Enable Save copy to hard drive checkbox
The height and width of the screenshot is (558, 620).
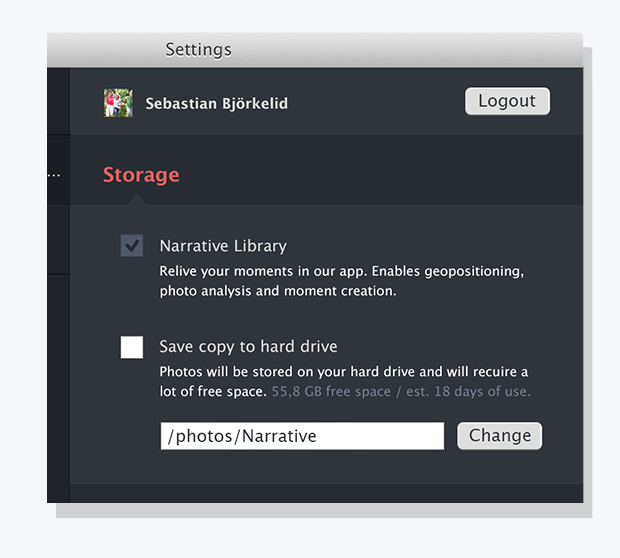[x=132, y=347]
